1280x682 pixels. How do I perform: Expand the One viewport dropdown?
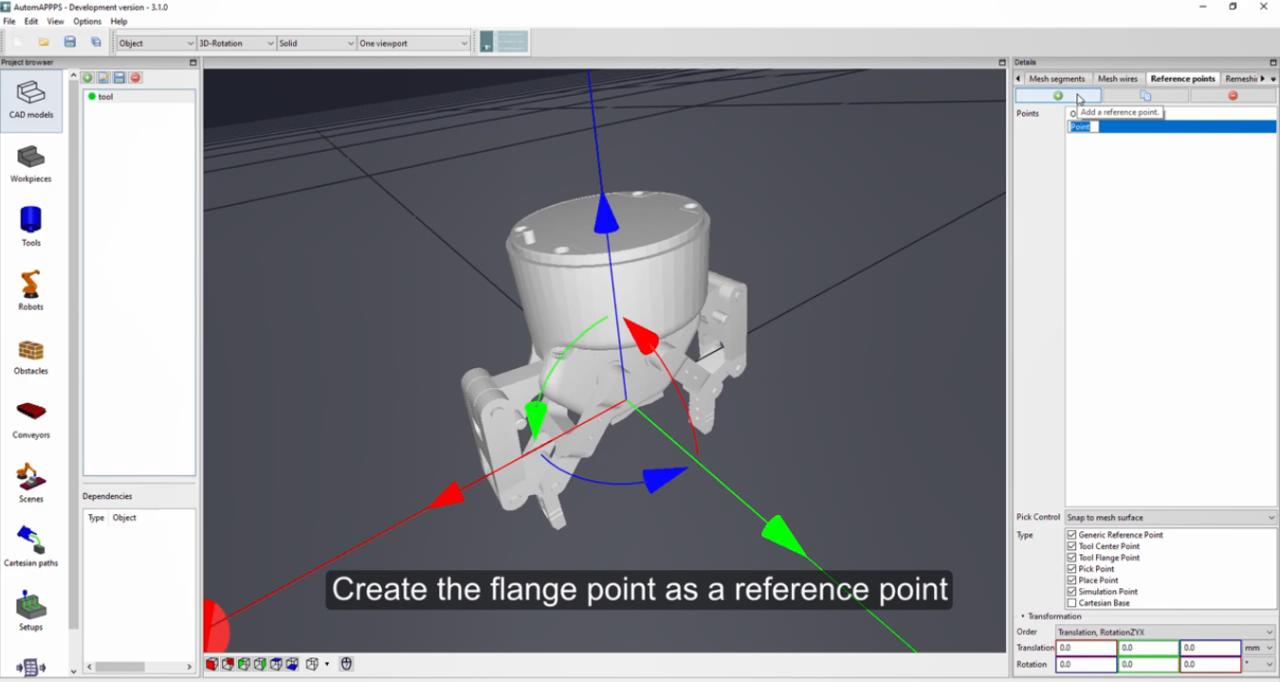413,43
